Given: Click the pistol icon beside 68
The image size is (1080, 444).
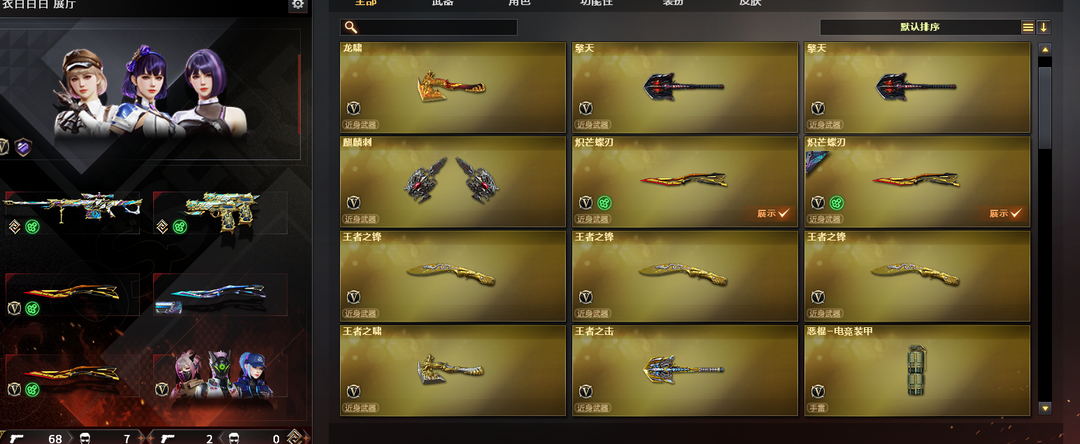Looking at the screenshot, I should (16, 438).
